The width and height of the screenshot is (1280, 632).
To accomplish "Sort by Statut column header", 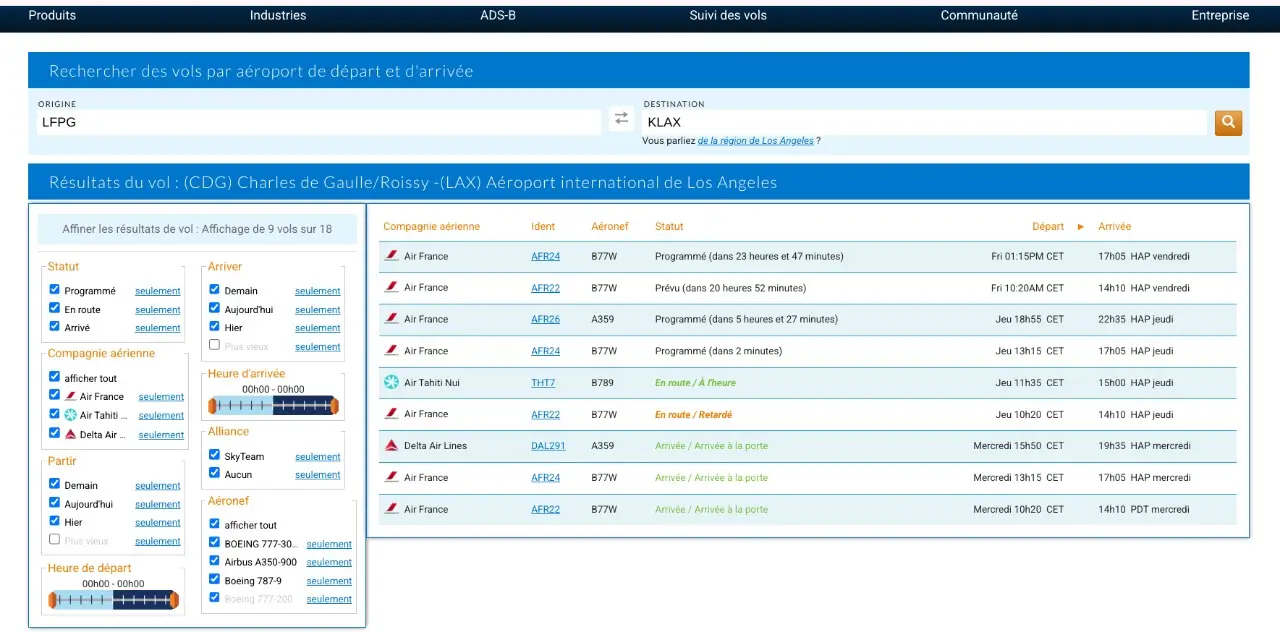I will pos(669,227).
